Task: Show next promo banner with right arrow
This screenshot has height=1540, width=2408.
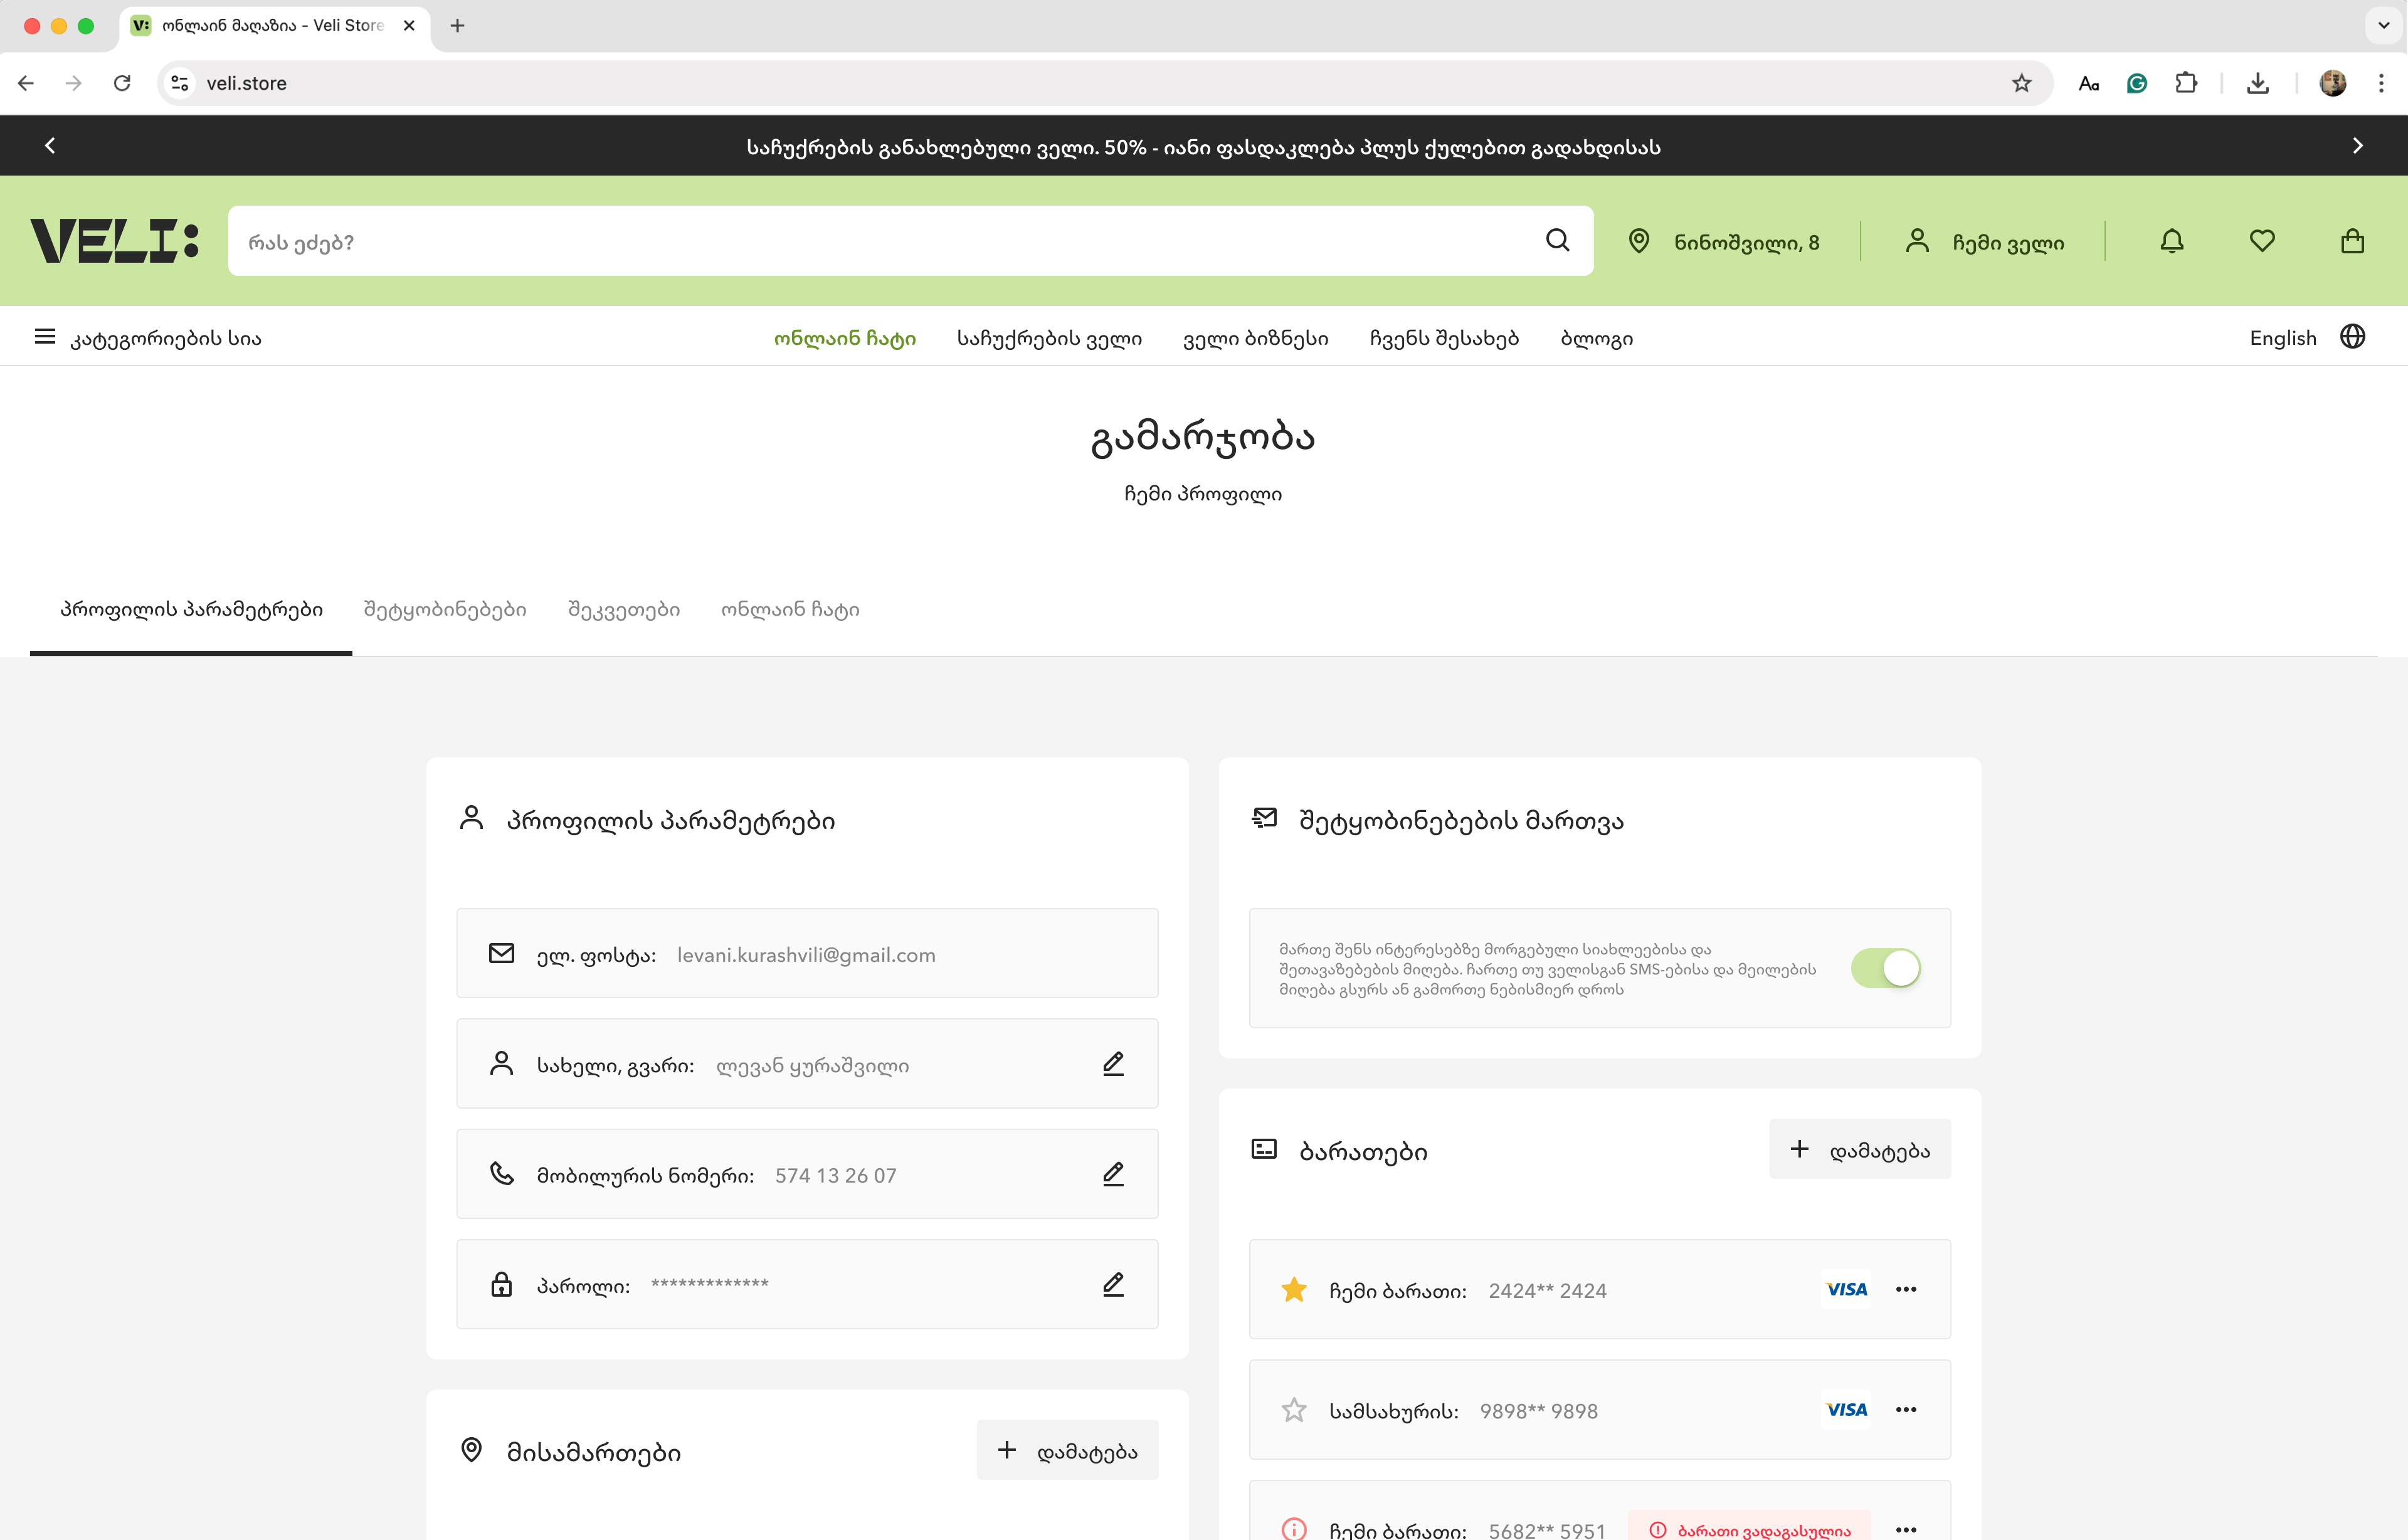Action: point(2357,146)
